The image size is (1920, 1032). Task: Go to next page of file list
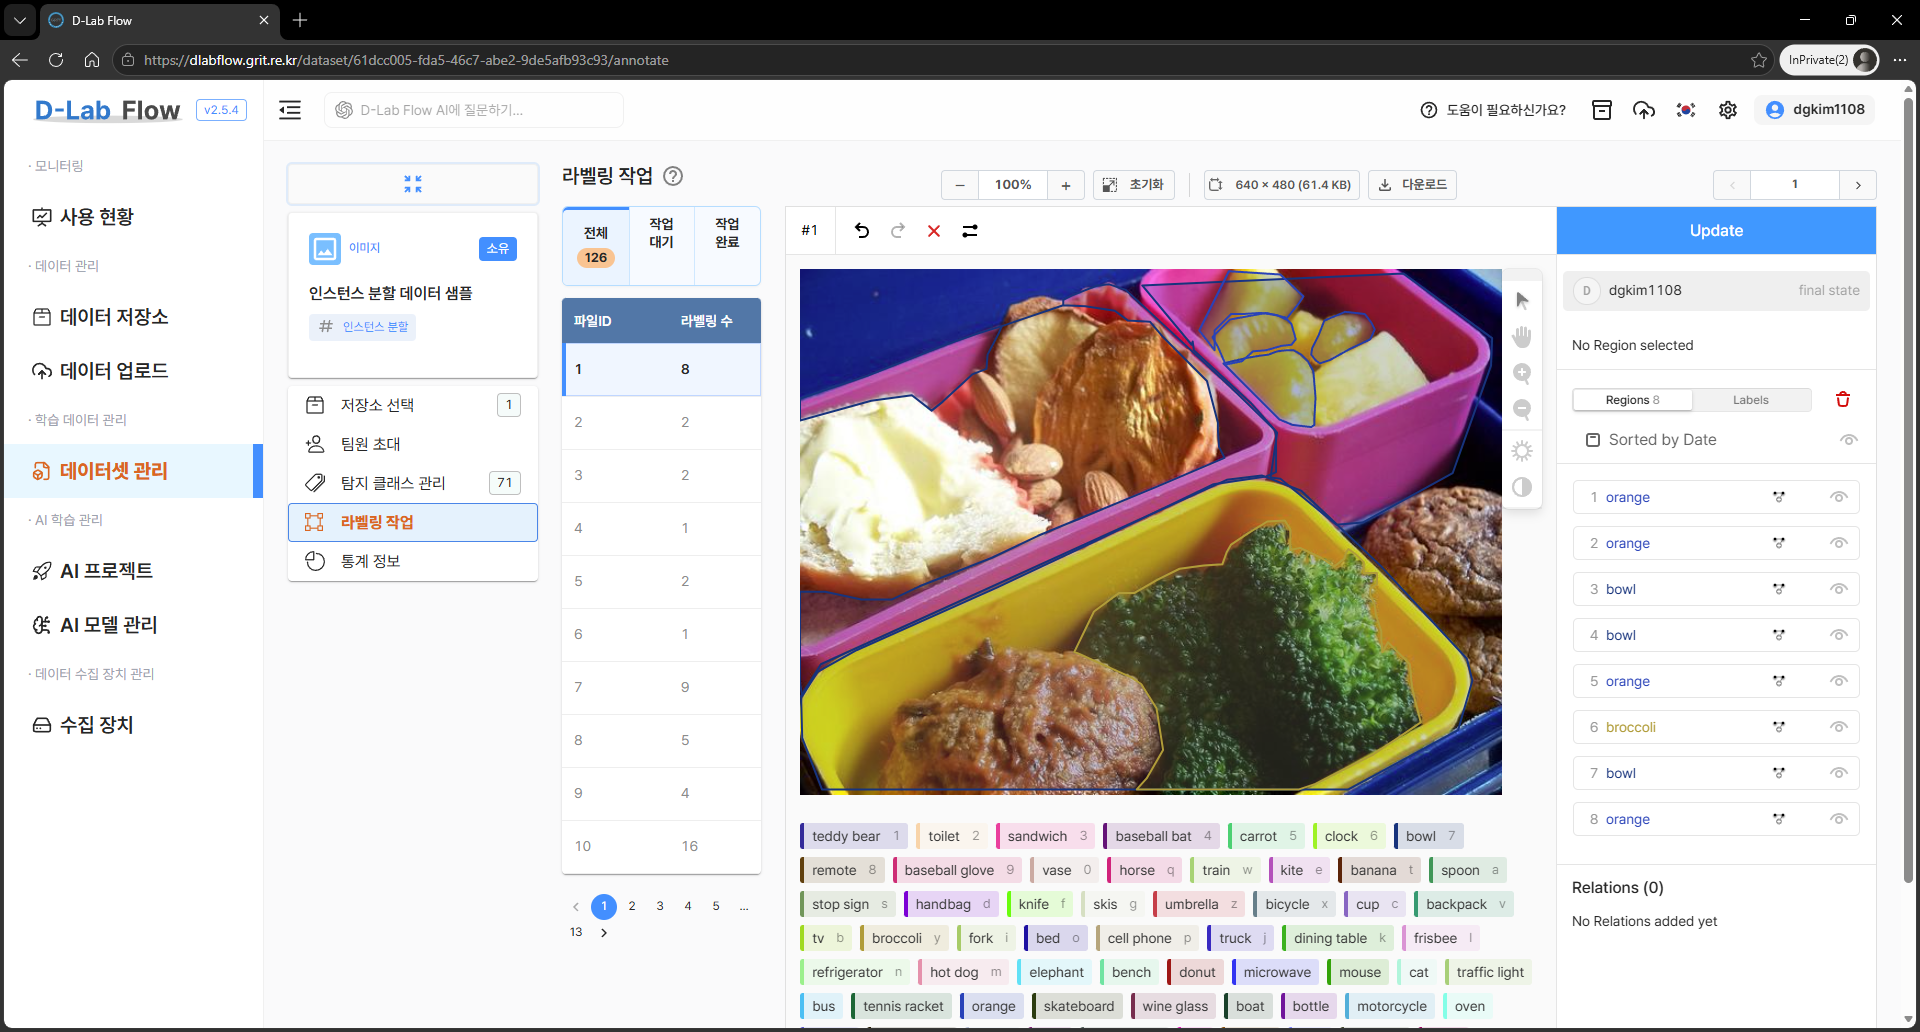coord(604,933)
